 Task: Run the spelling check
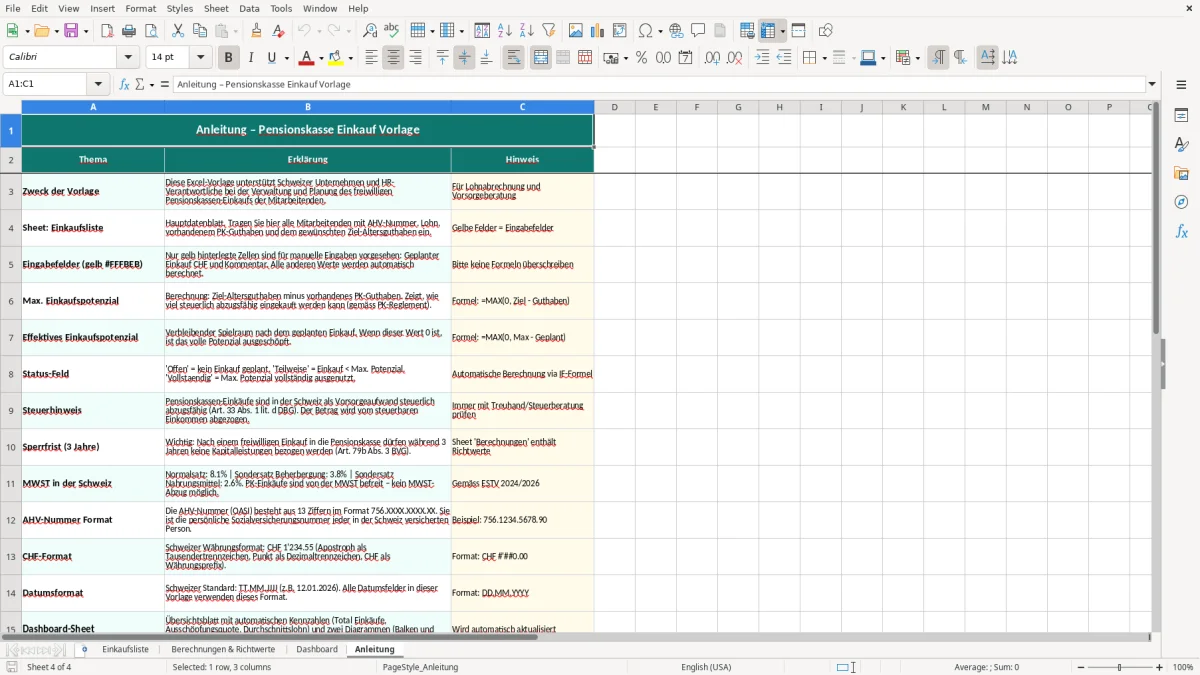[392, 31]
